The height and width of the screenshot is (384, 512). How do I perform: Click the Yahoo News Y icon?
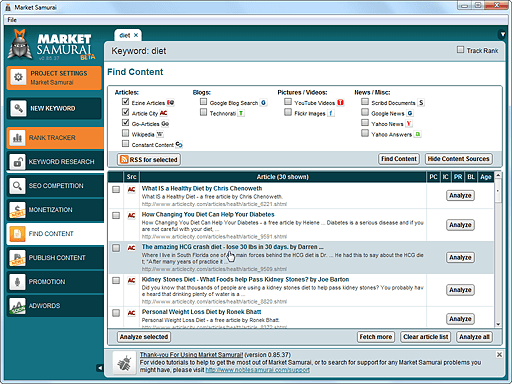click(409, 124)
